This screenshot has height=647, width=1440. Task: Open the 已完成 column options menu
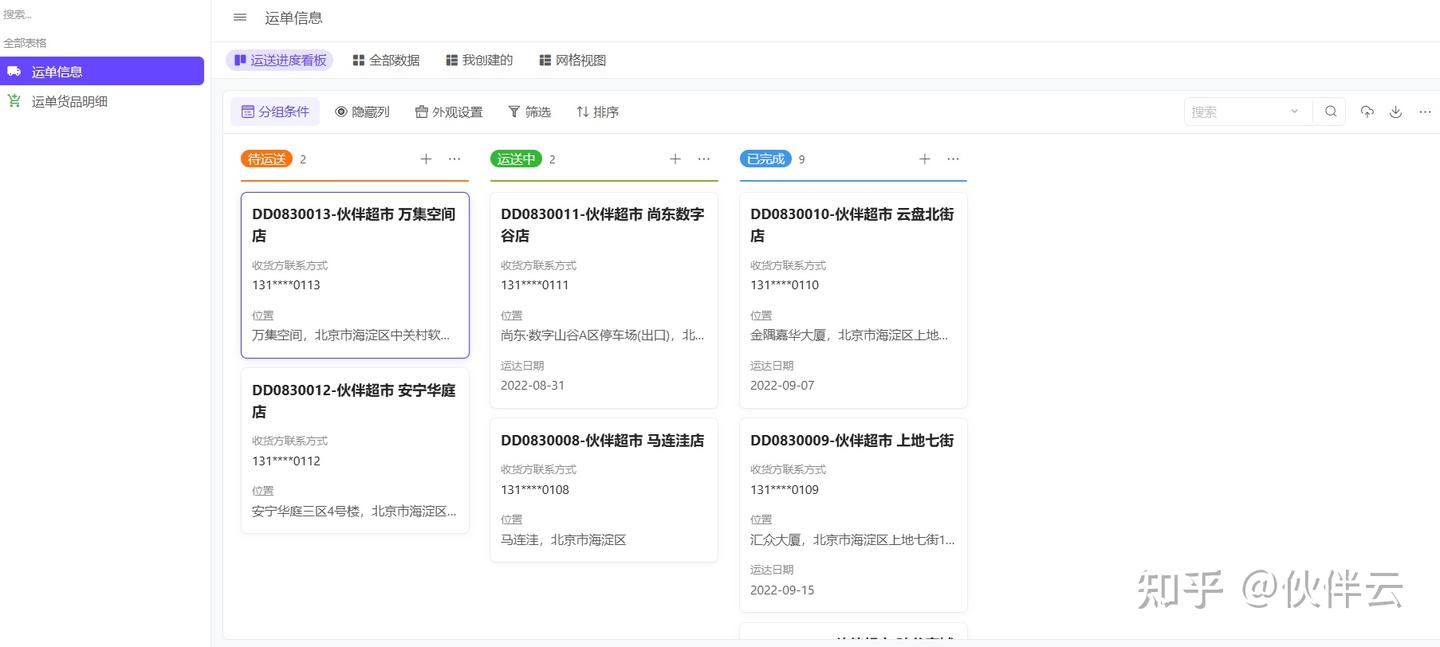click(x=953, y=158)
